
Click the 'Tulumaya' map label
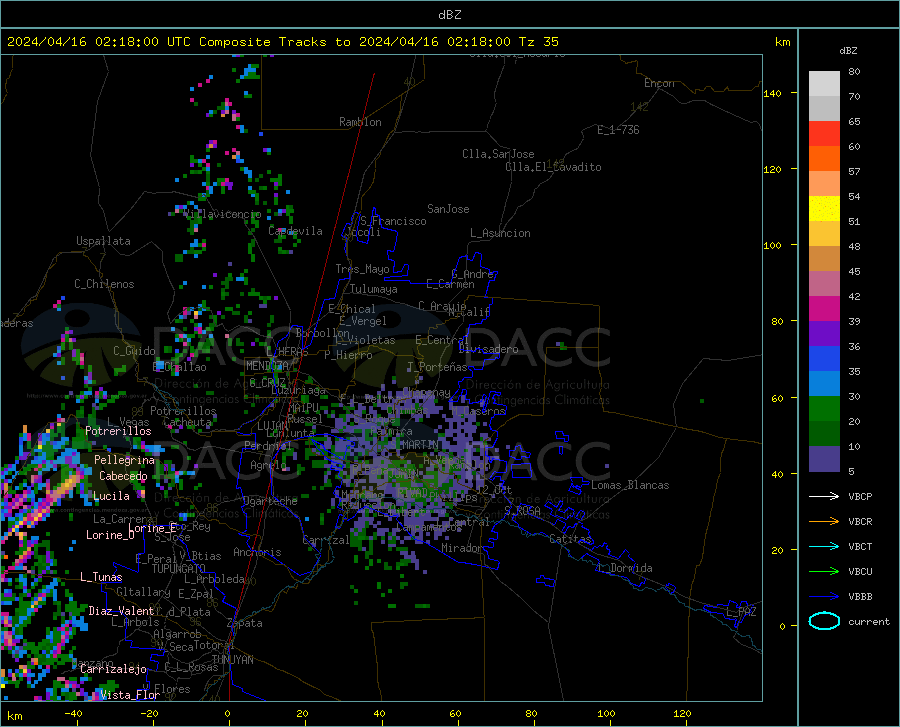(373, 289)
